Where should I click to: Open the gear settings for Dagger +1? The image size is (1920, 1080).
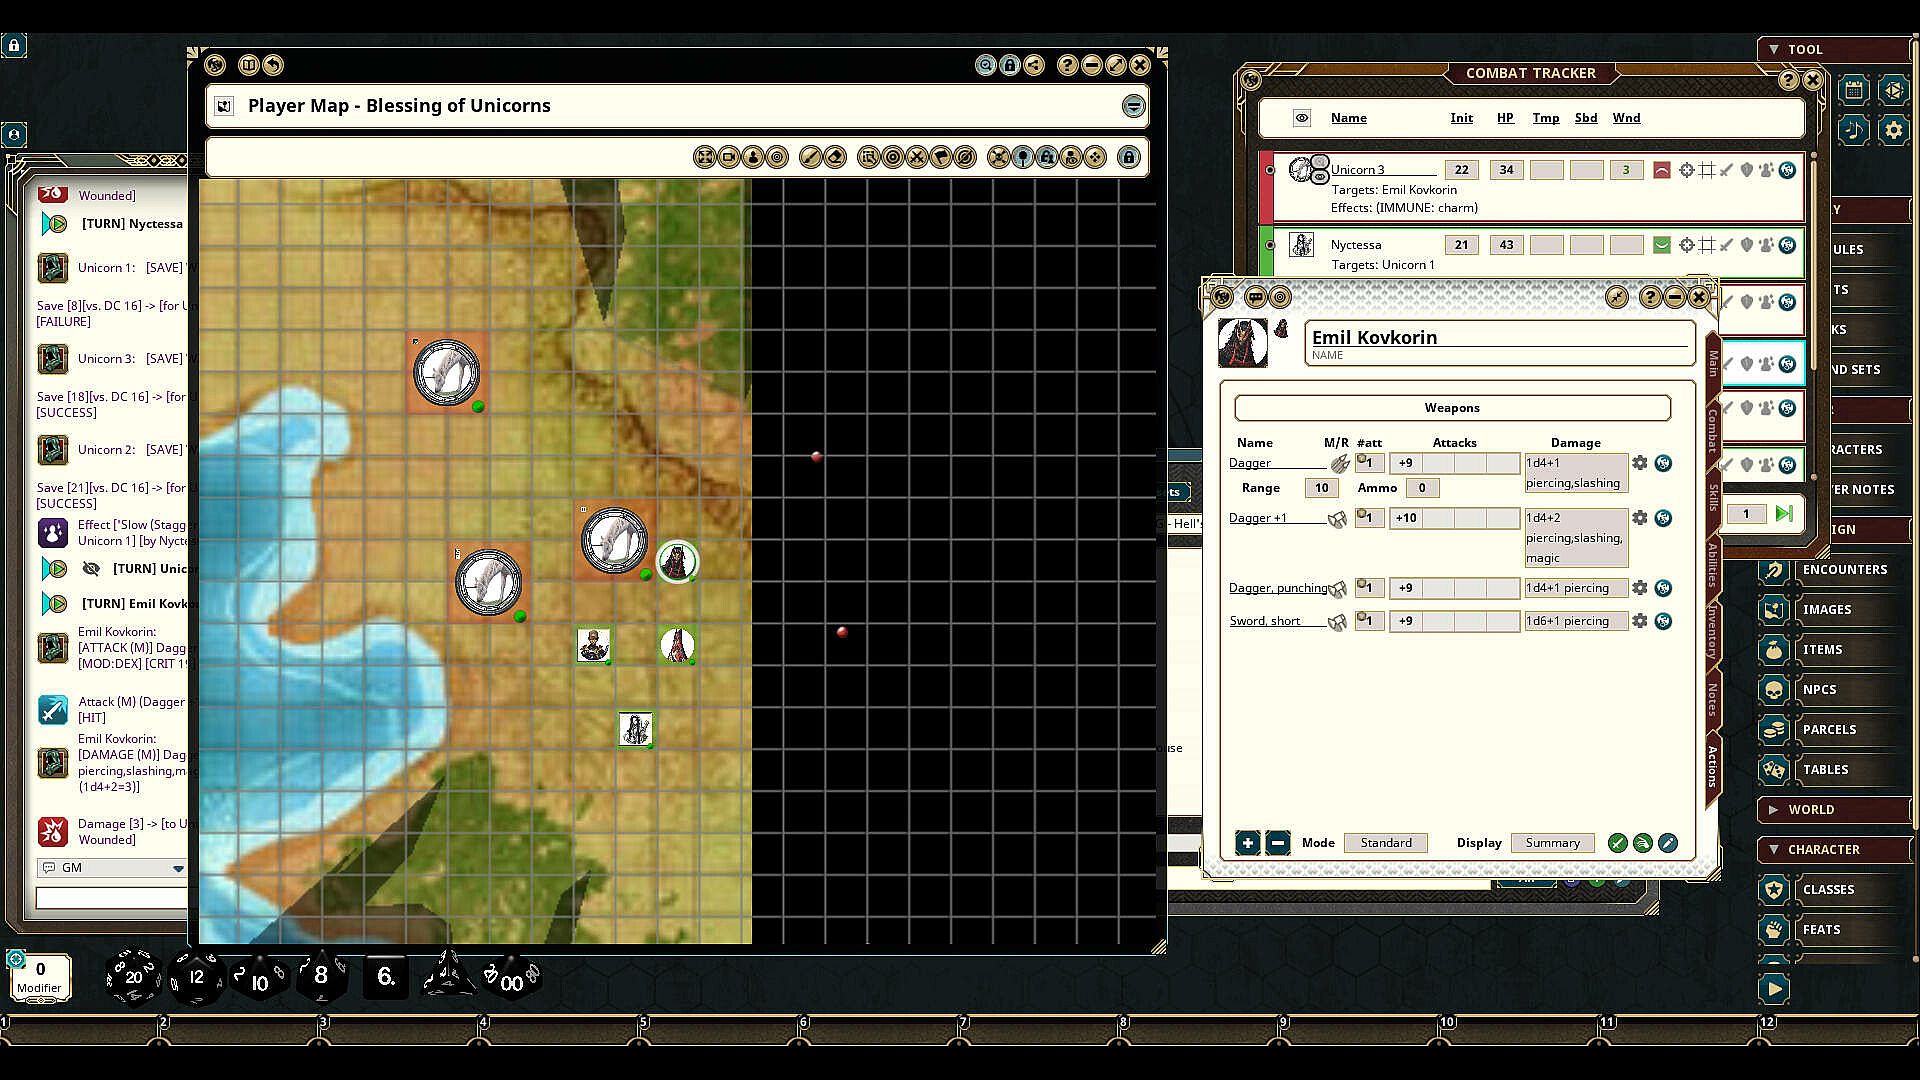(1639, 518)
